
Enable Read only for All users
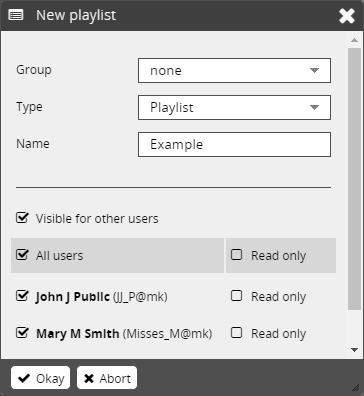tap(236, 255)
